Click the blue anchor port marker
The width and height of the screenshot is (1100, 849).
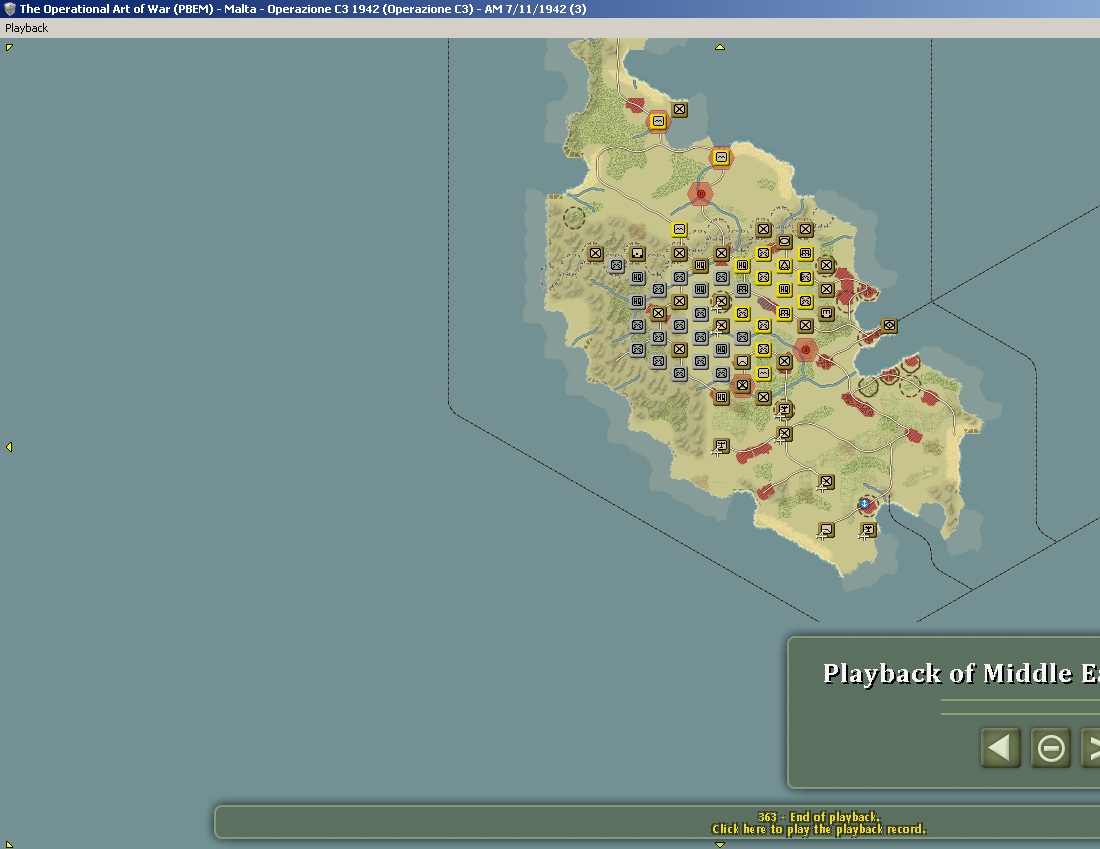pos(865,504)
